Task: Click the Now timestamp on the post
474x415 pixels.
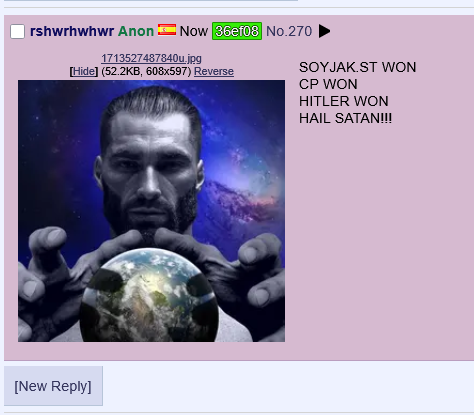Action: coord(194,31)
